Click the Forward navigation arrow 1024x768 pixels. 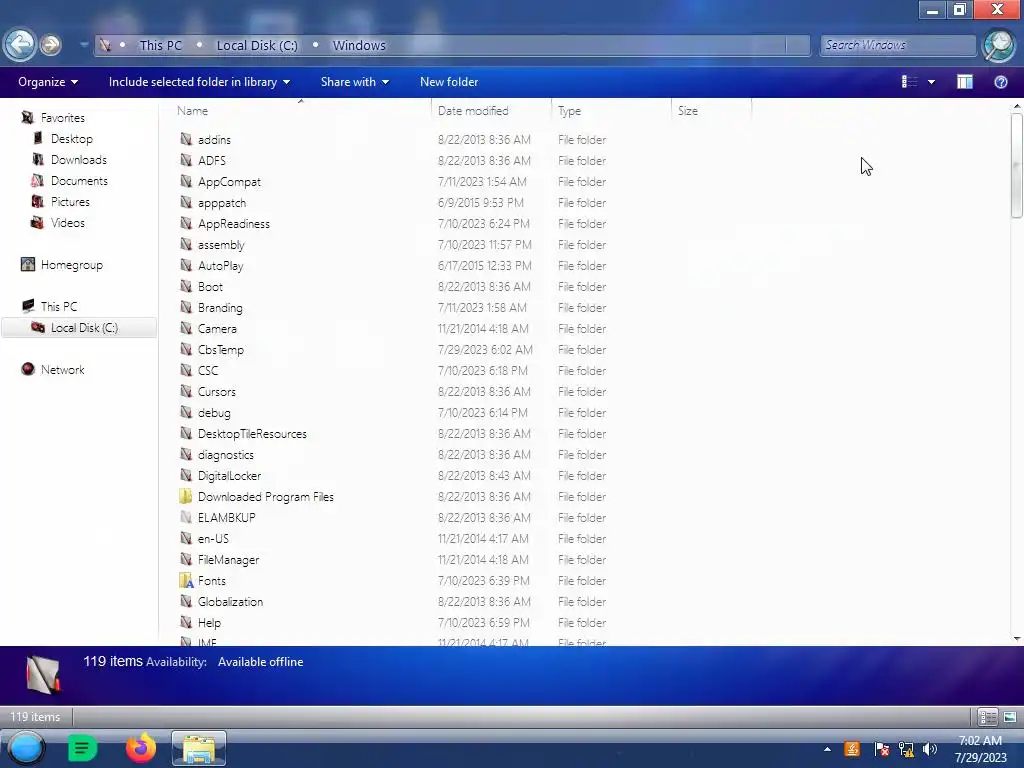(x=50, y=44)
